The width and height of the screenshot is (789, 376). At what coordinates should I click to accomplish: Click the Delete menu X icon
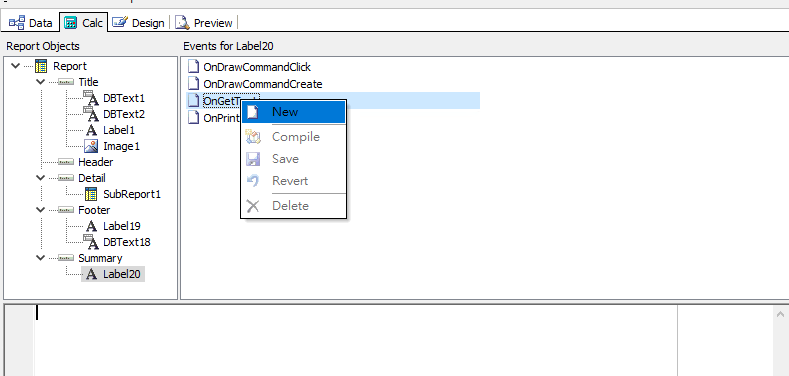(253, 205)
